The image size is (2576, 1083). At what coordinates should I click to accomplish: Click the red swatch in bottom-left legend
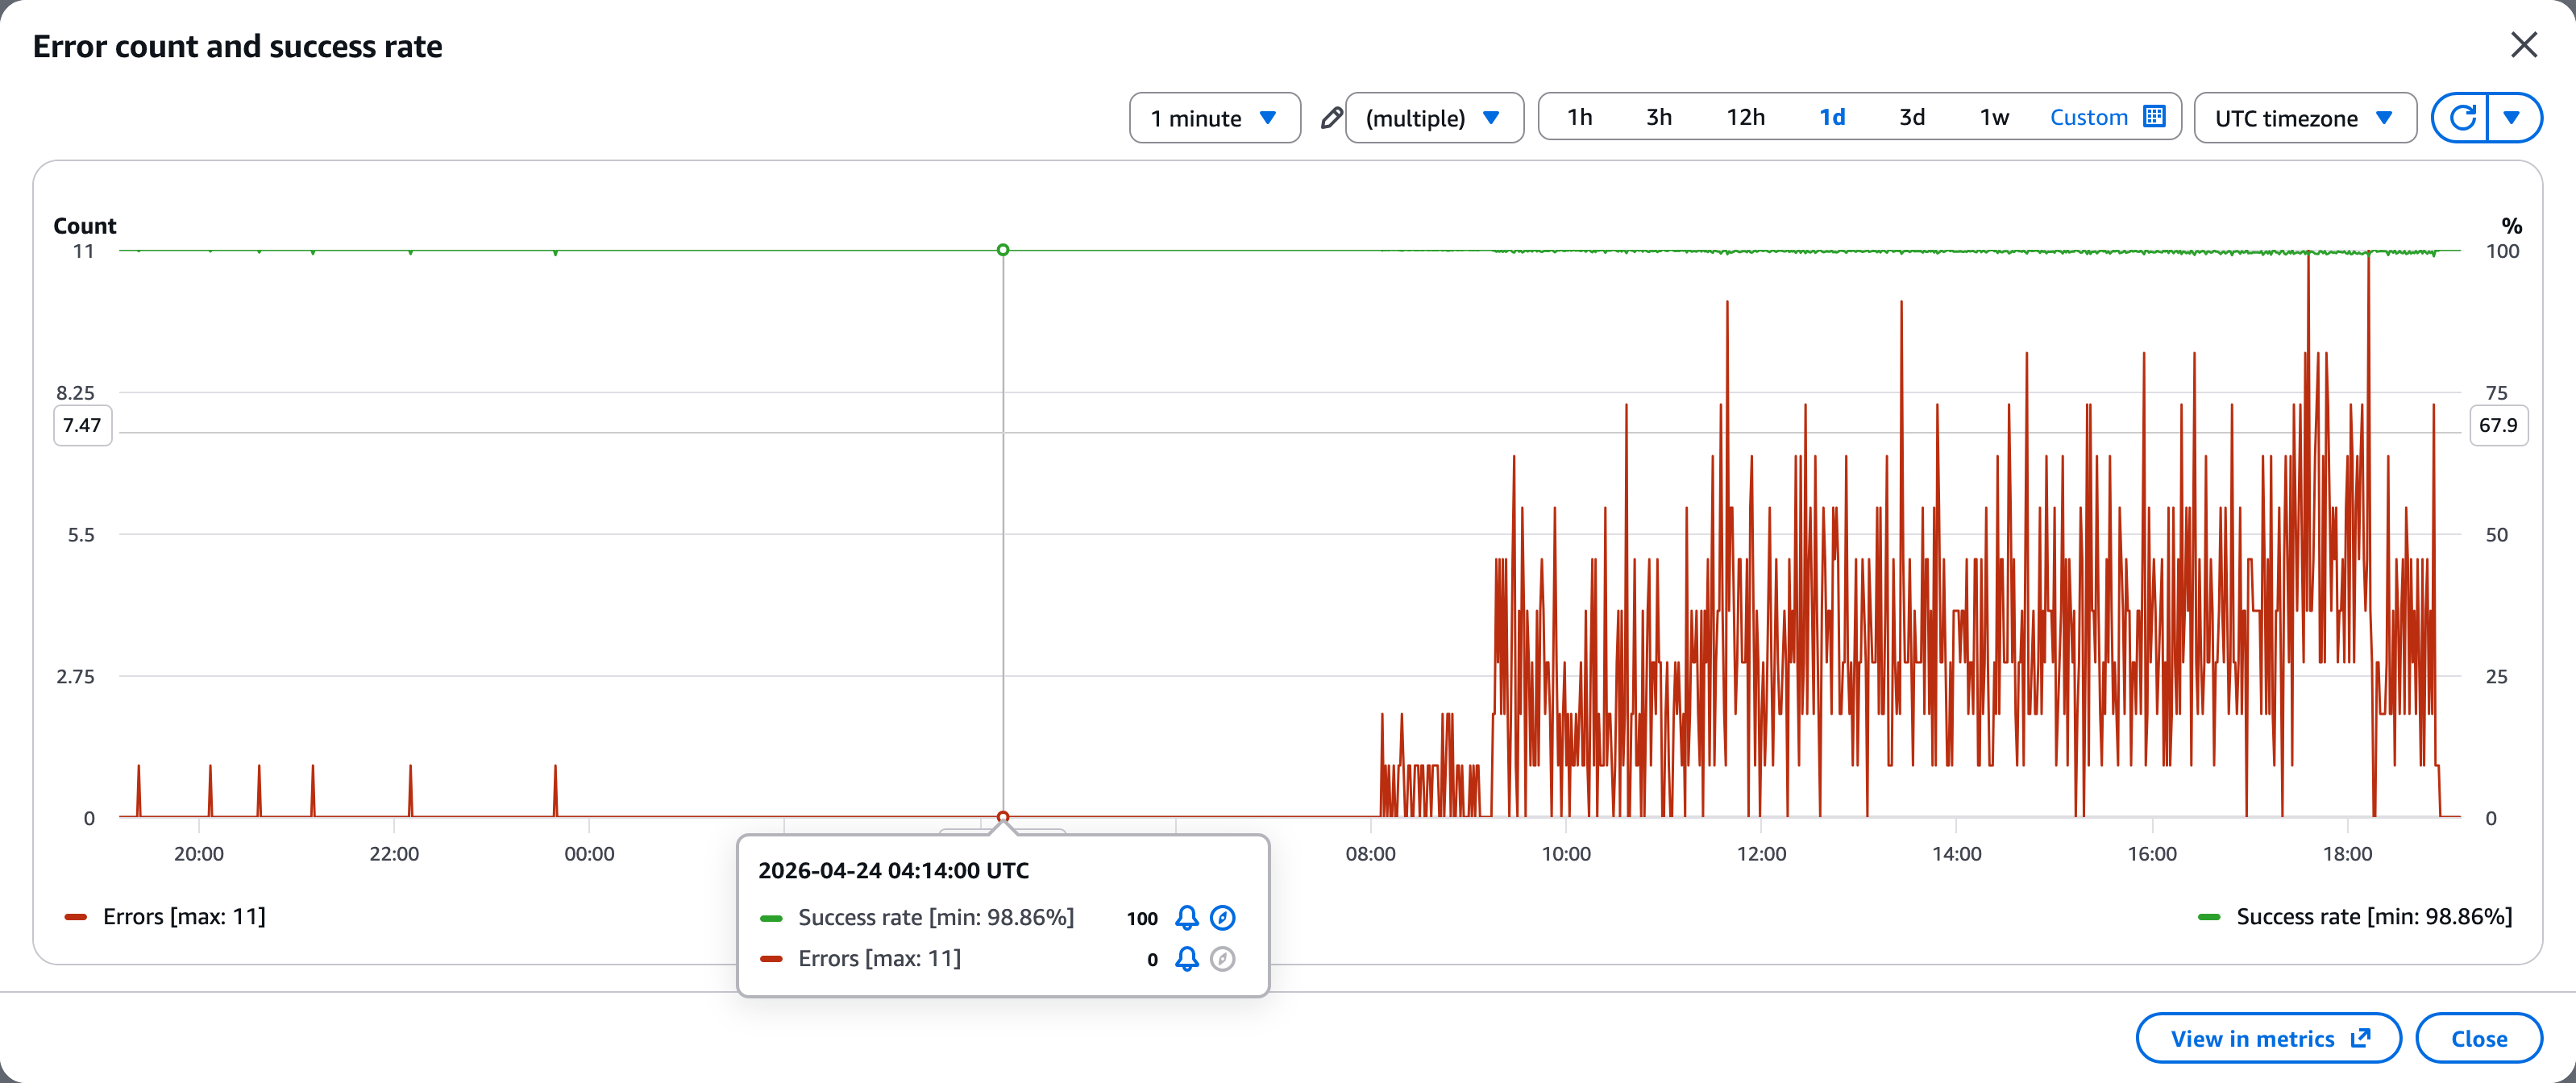tap(76, 917)
